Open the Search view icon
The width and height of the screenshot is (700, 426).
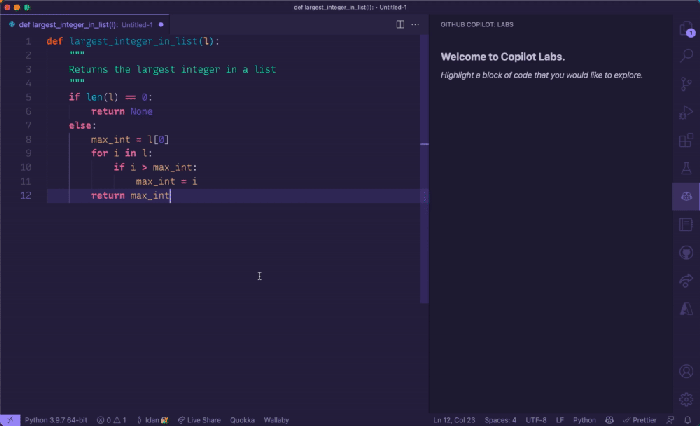point(686,56)
